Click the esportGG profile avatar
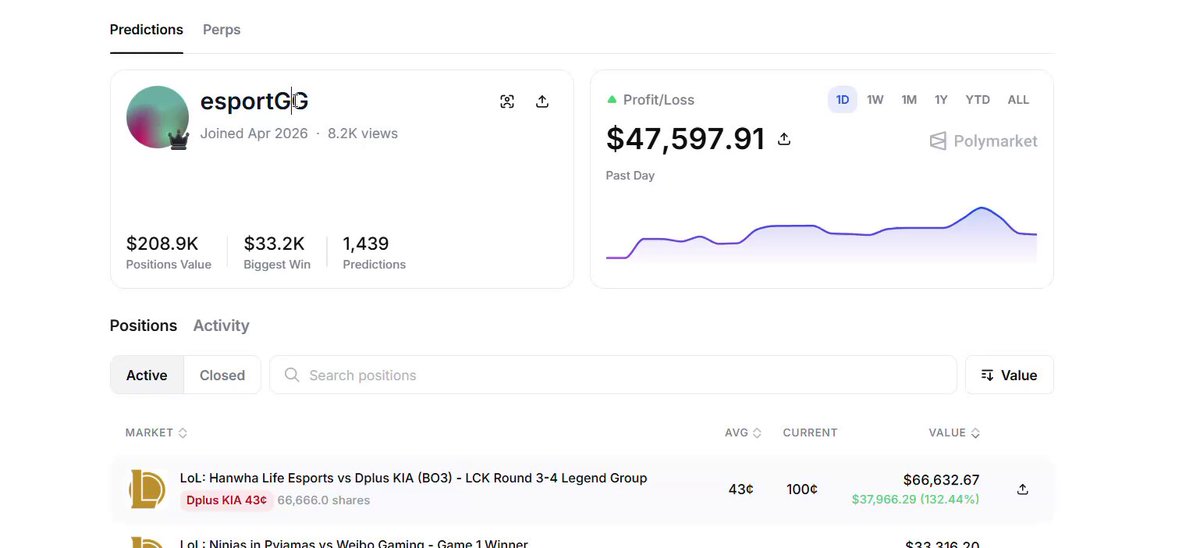 157,117
